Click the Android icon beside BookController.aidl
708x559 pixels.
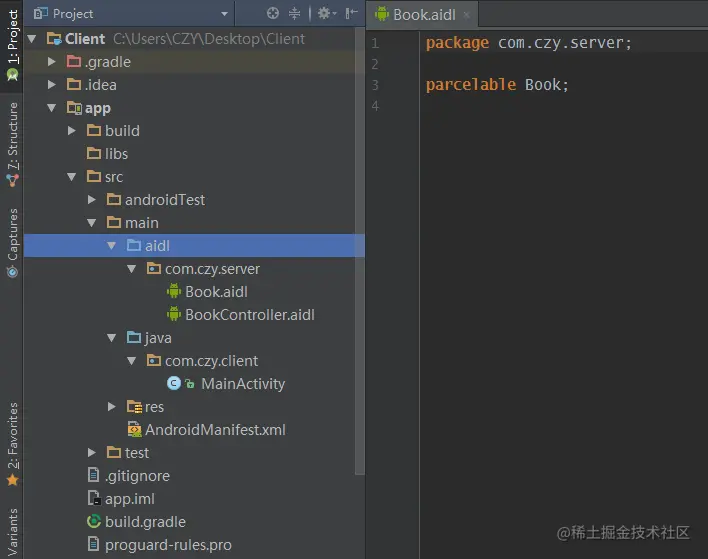pos(174,314)
